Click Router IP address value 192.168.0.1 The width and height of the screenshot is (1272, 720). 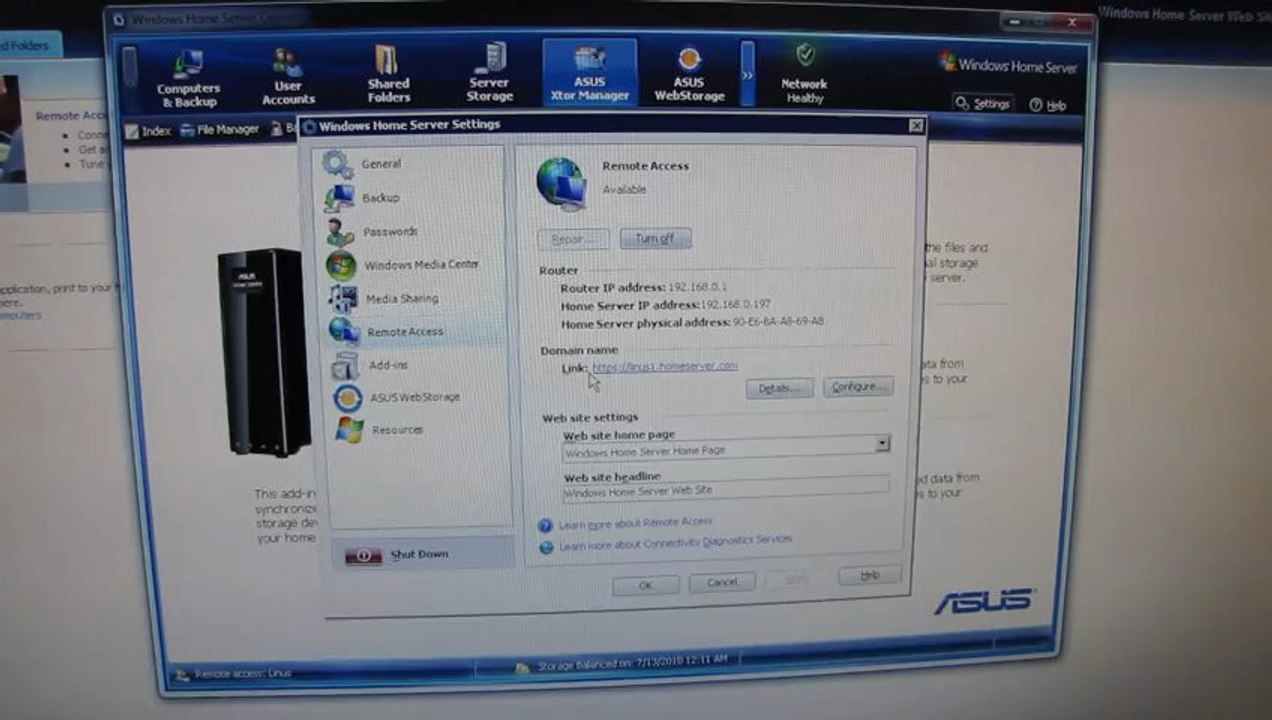coord(697,287)
